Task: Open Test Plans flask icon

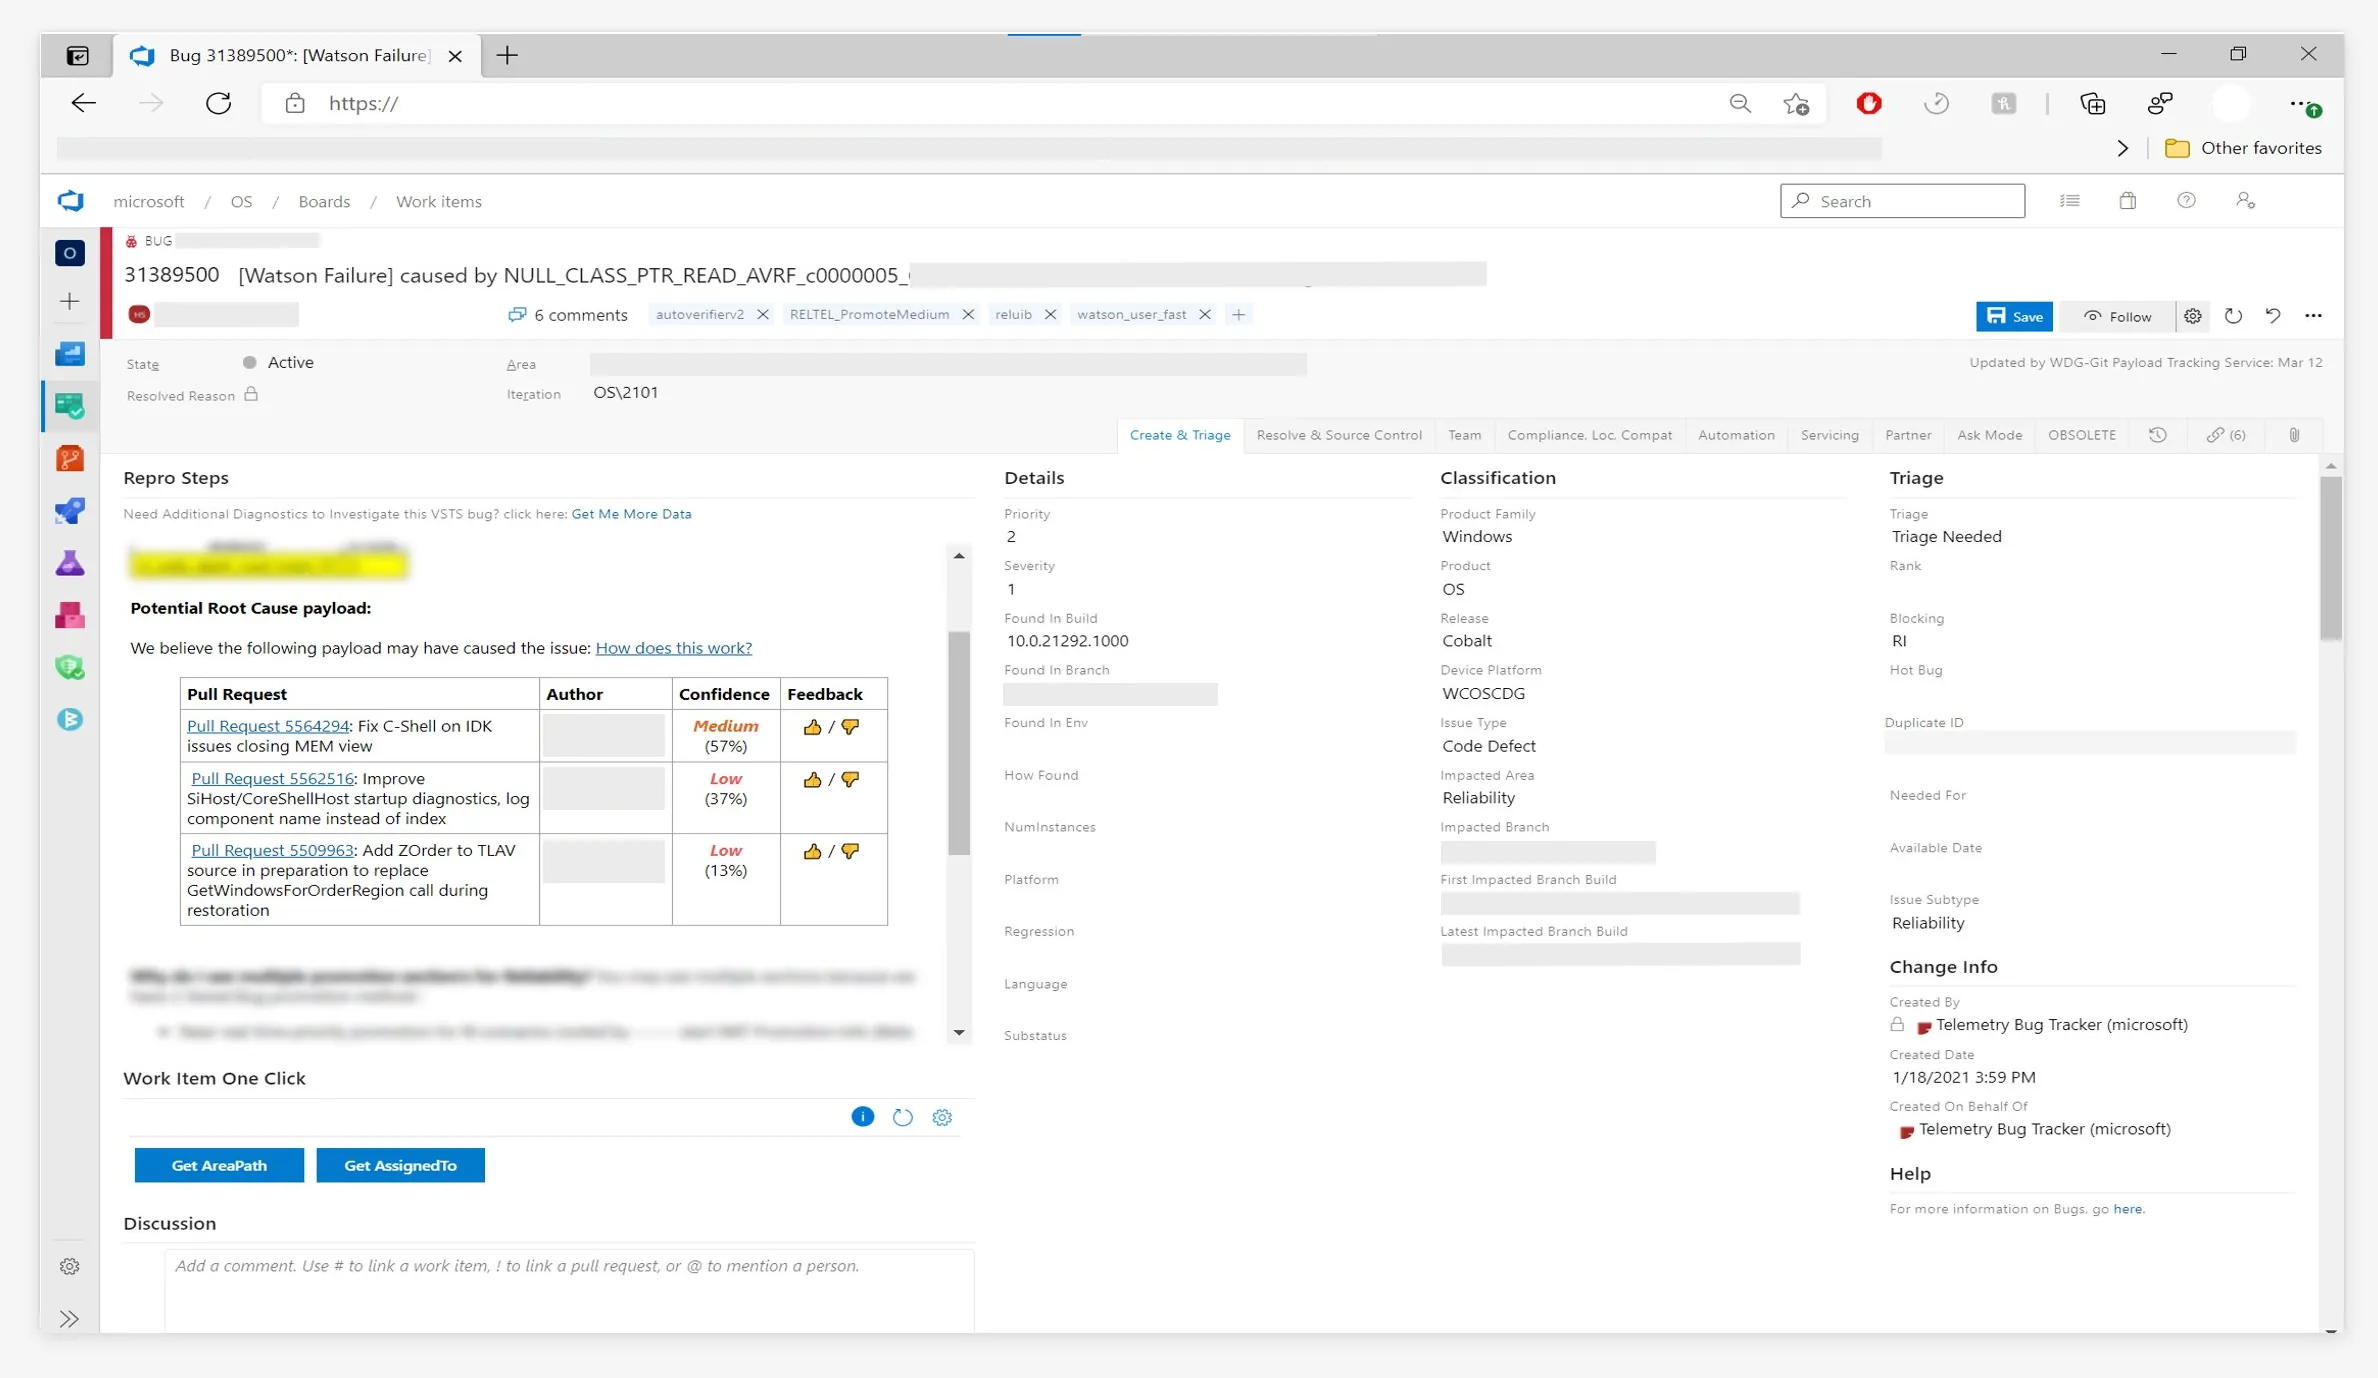Action: [x=70, y=563]
